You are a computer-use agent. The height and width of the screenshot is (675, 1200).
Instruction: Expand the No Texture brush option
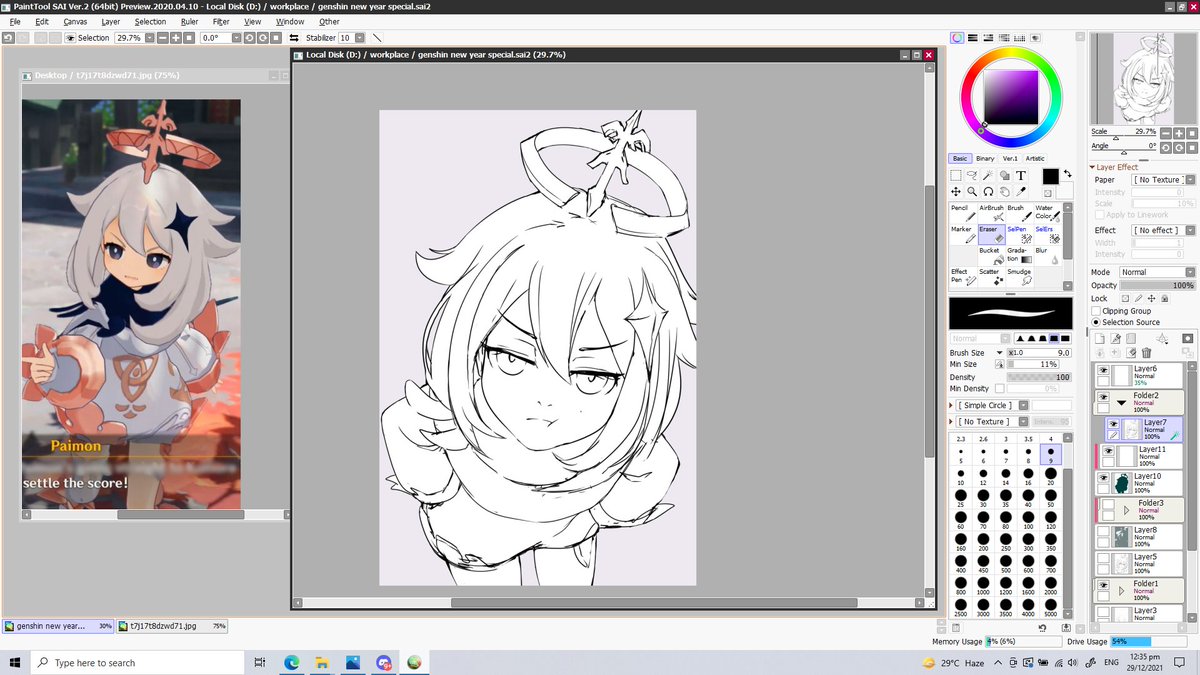click(x=950, y=422)
